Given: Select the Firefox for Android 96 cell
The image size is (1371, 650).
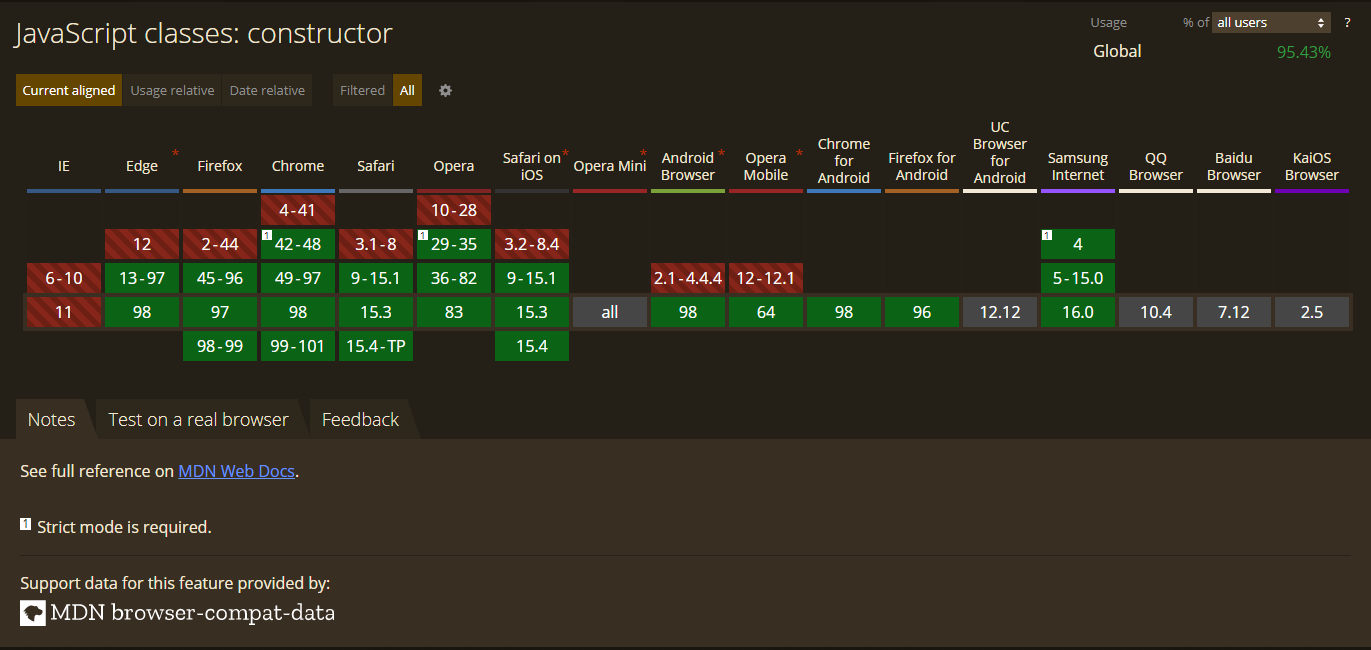Looking at the screenshot, I should click(x=922, y=312).
